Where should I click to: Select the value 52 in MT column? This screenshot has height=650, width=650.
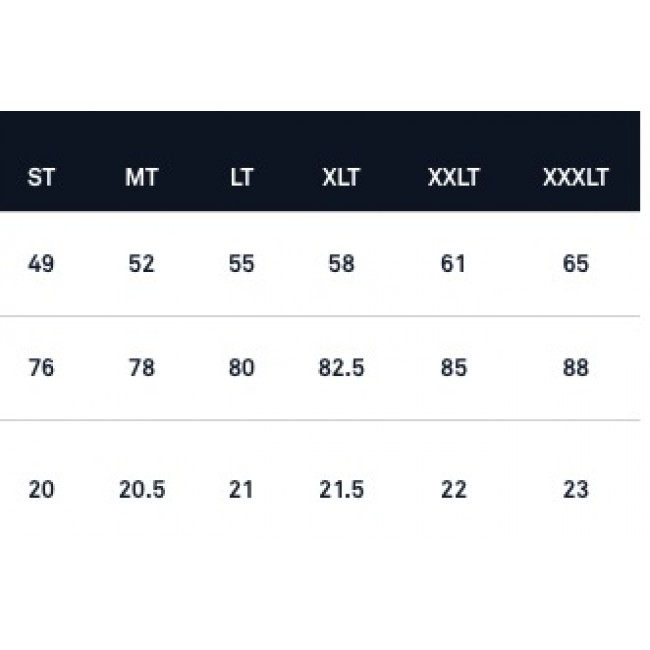click(x=142, y=265)
